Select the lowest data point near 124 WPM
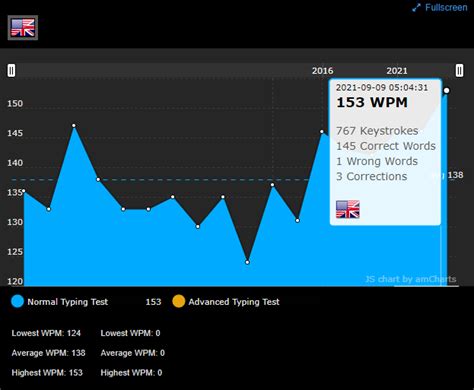 point(247,262)
